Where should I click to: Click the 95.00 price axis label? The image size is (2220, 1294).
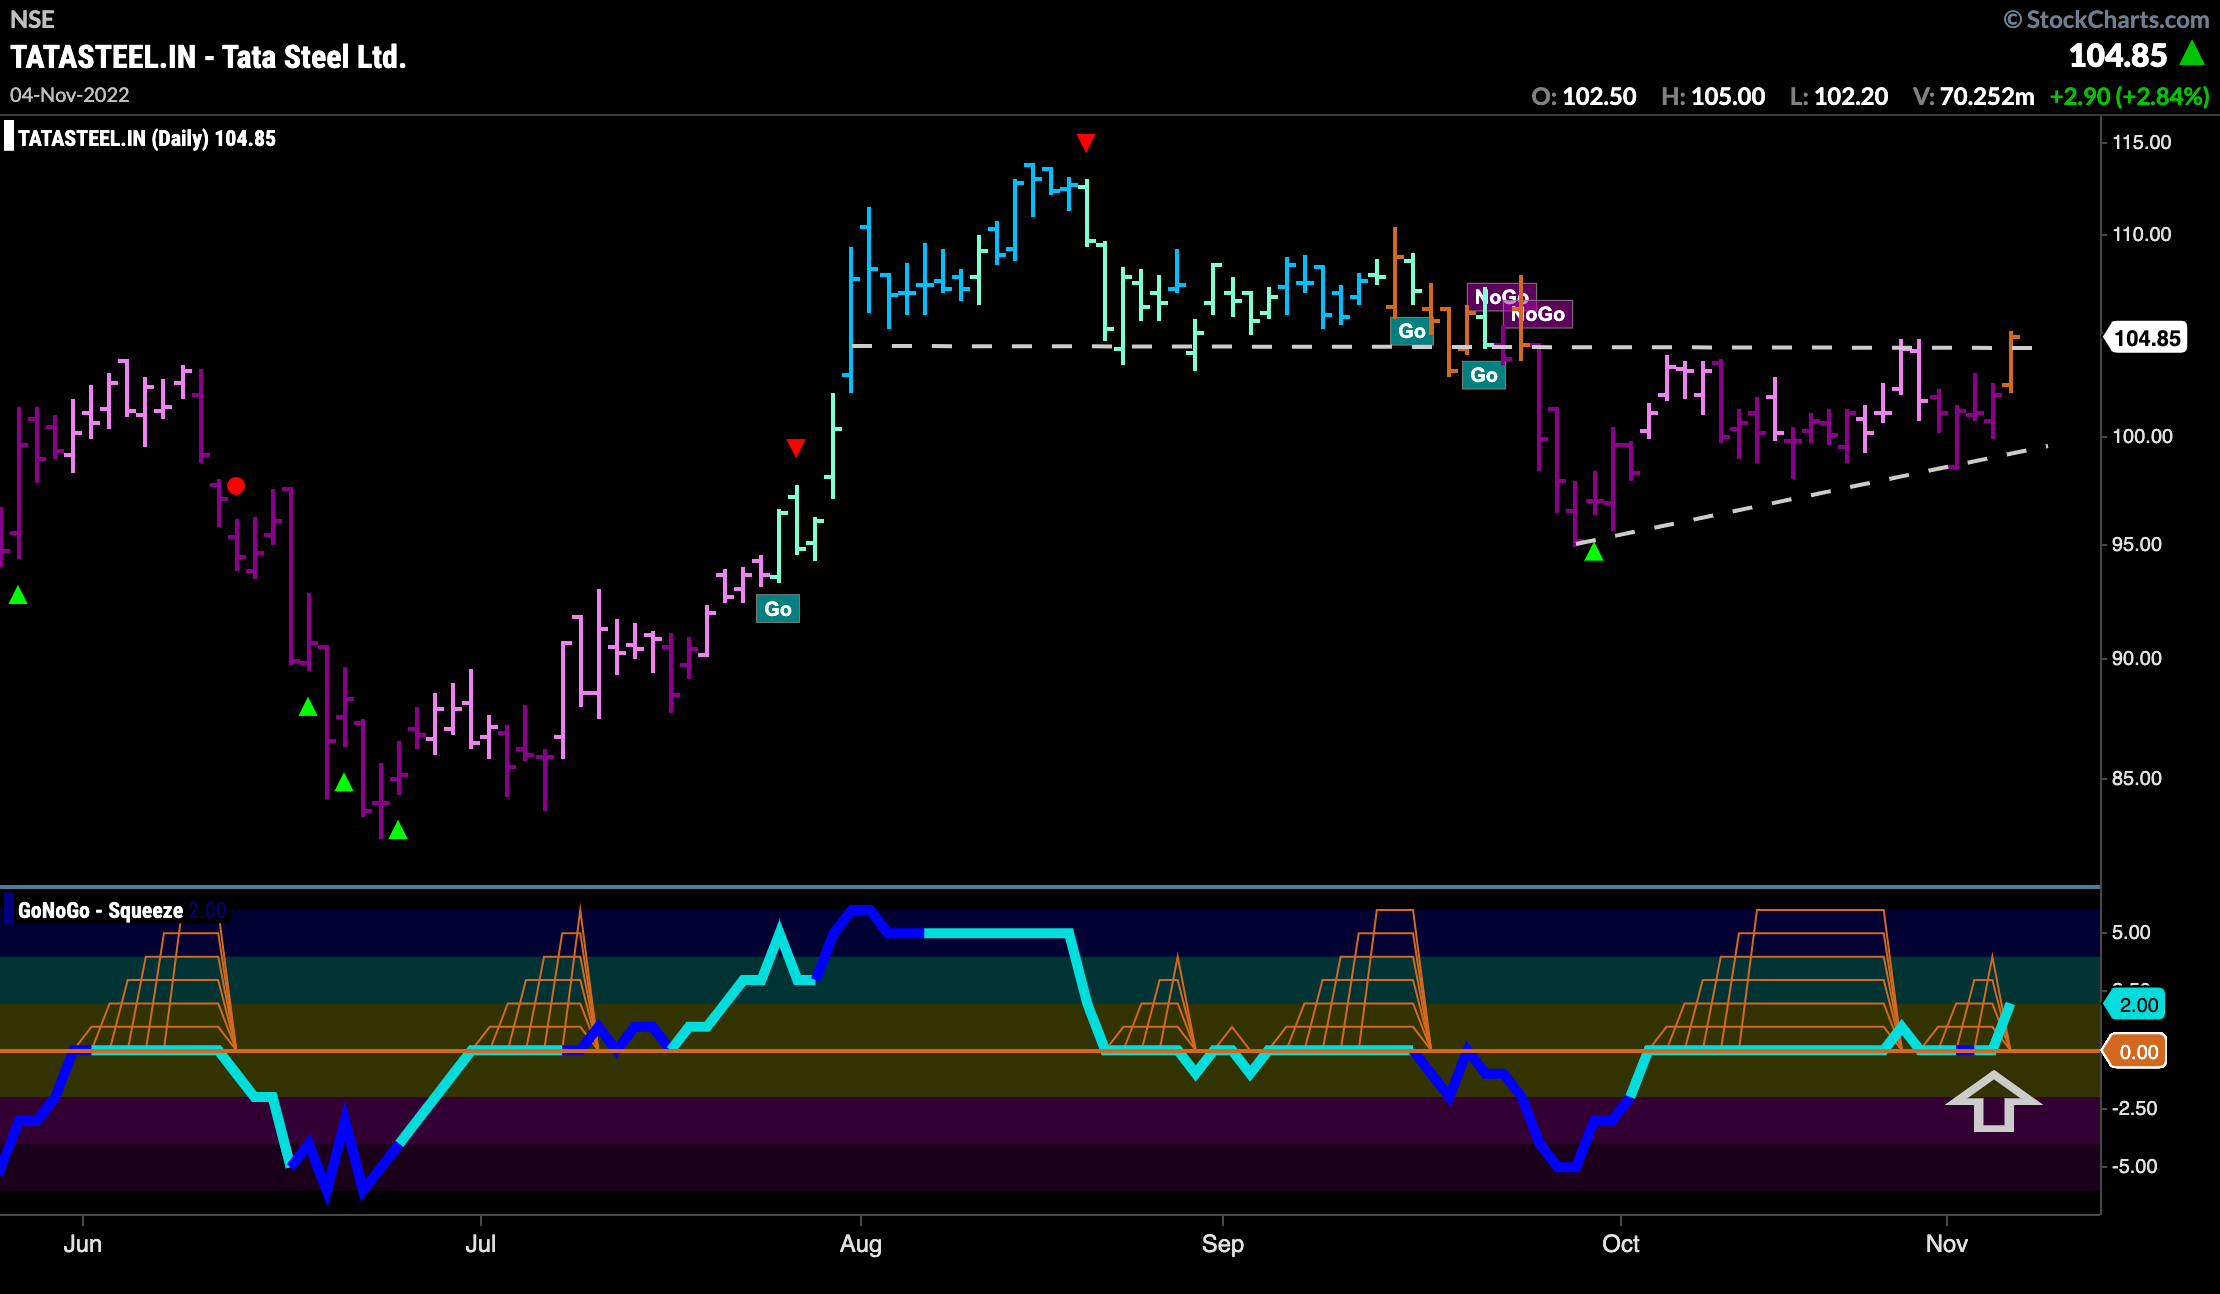point(2137,544)
